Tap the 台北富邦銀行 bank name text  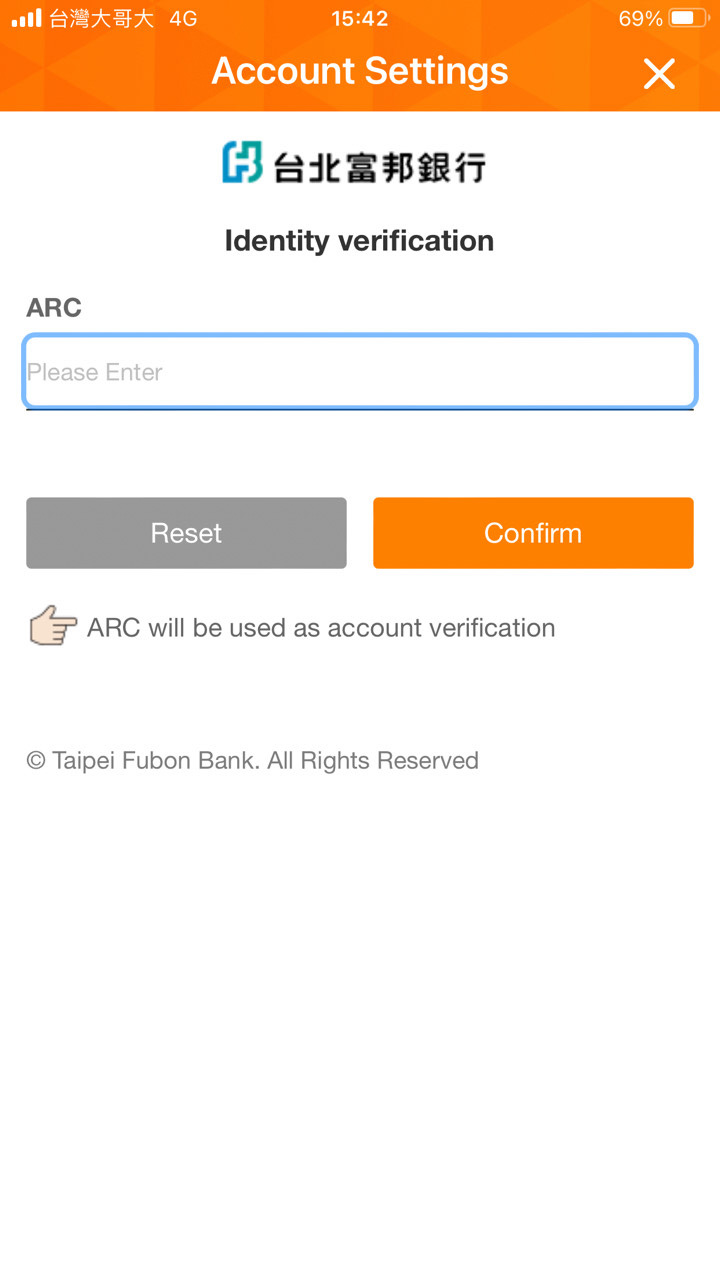[x=379, y=165]
